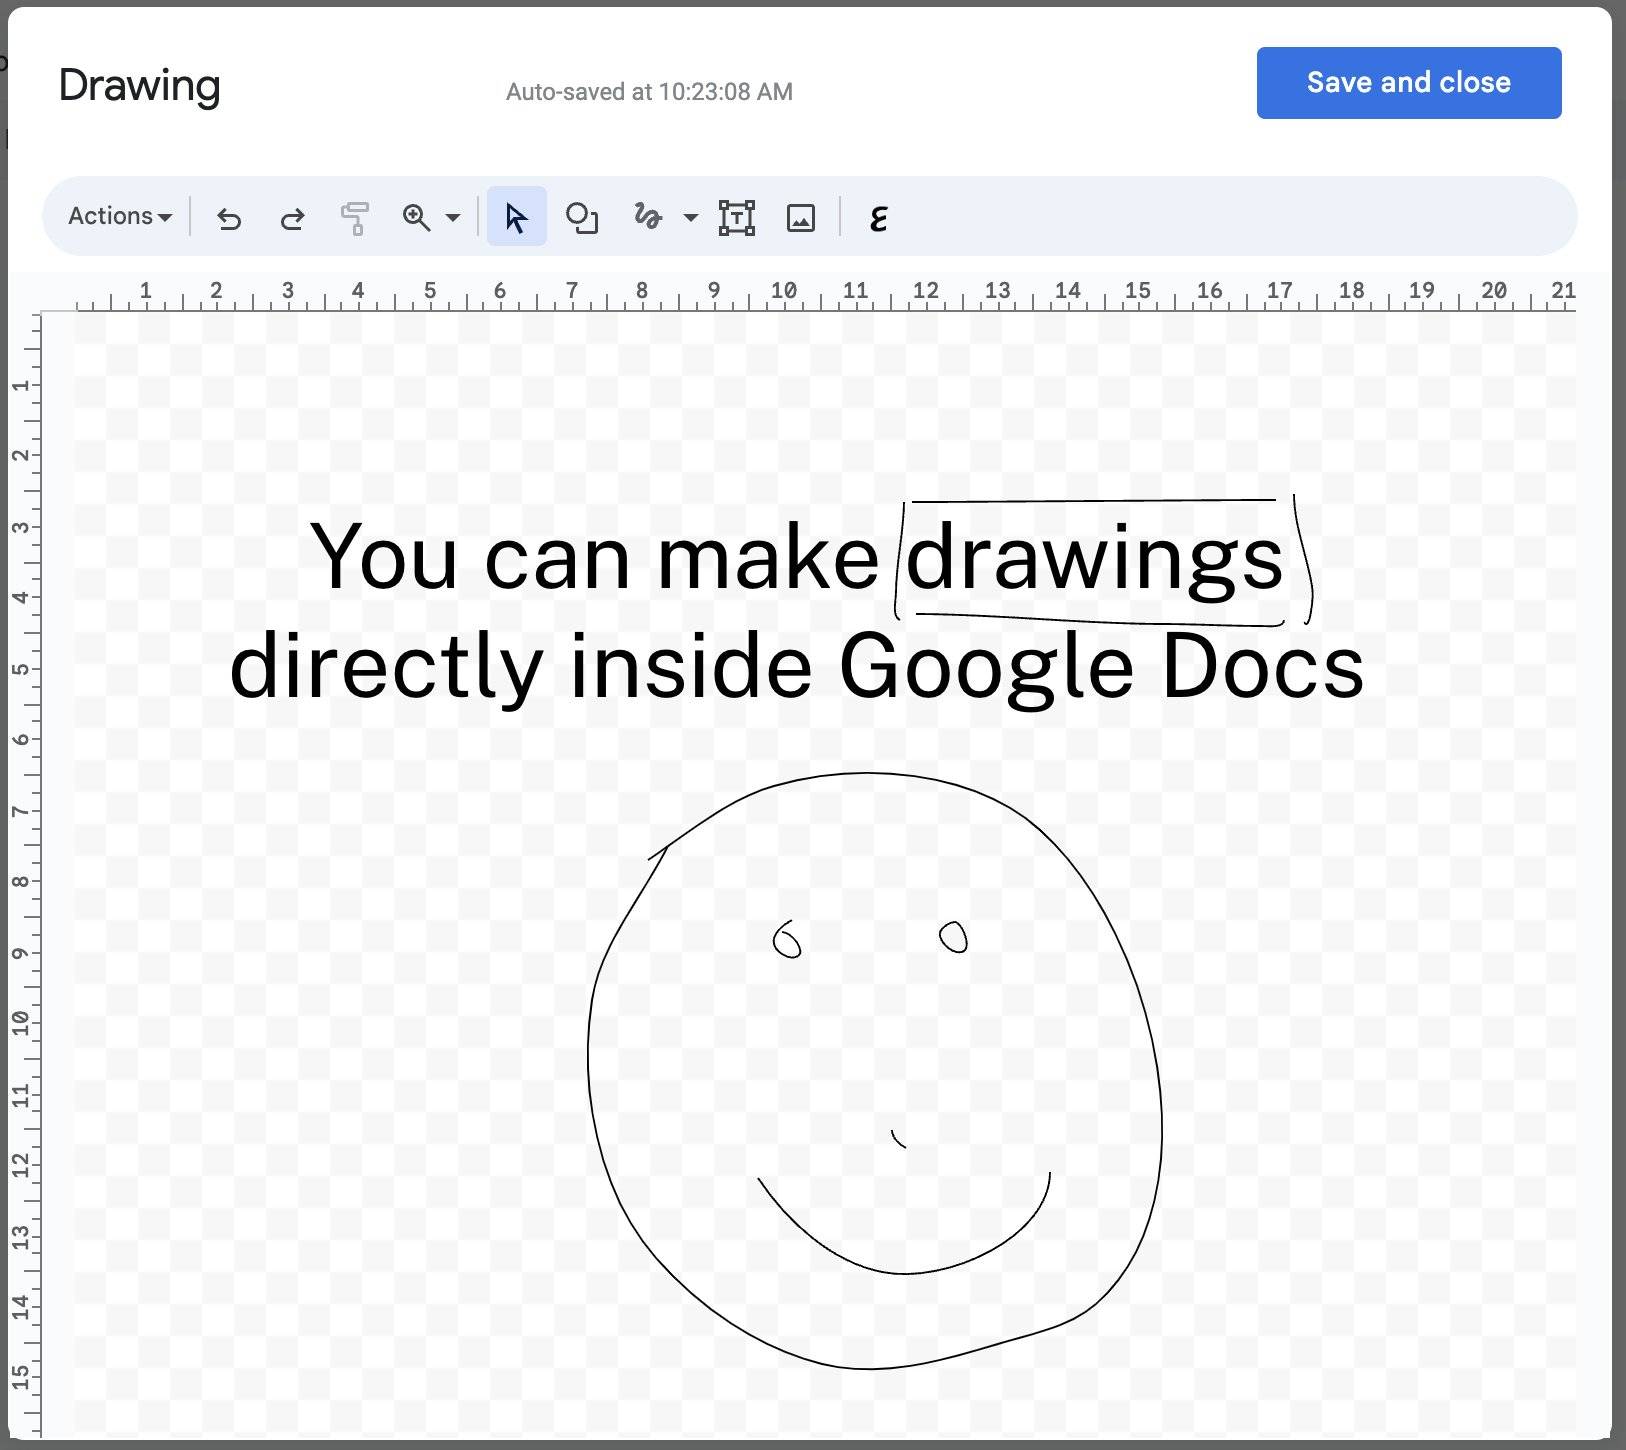
Task: Select the right eye scribble of the face
Action: click(x=953, y=937)
